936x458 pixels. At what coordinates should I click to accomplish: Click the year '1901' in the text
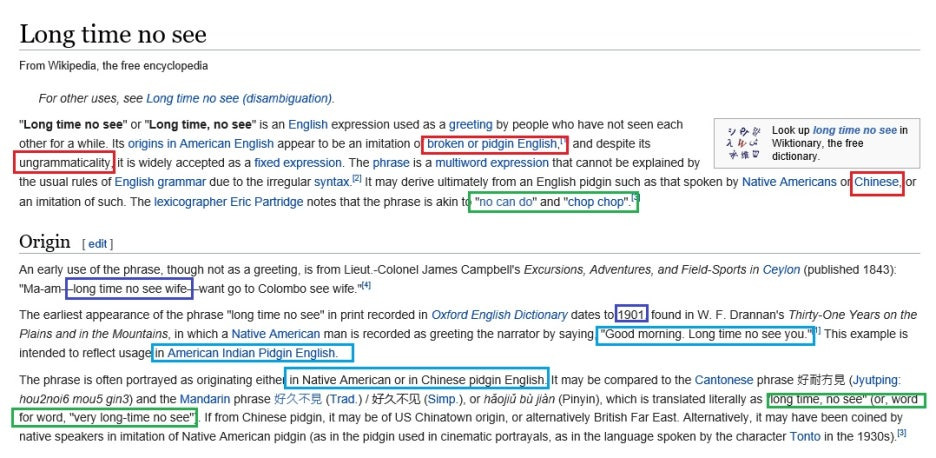coord(632,315)
